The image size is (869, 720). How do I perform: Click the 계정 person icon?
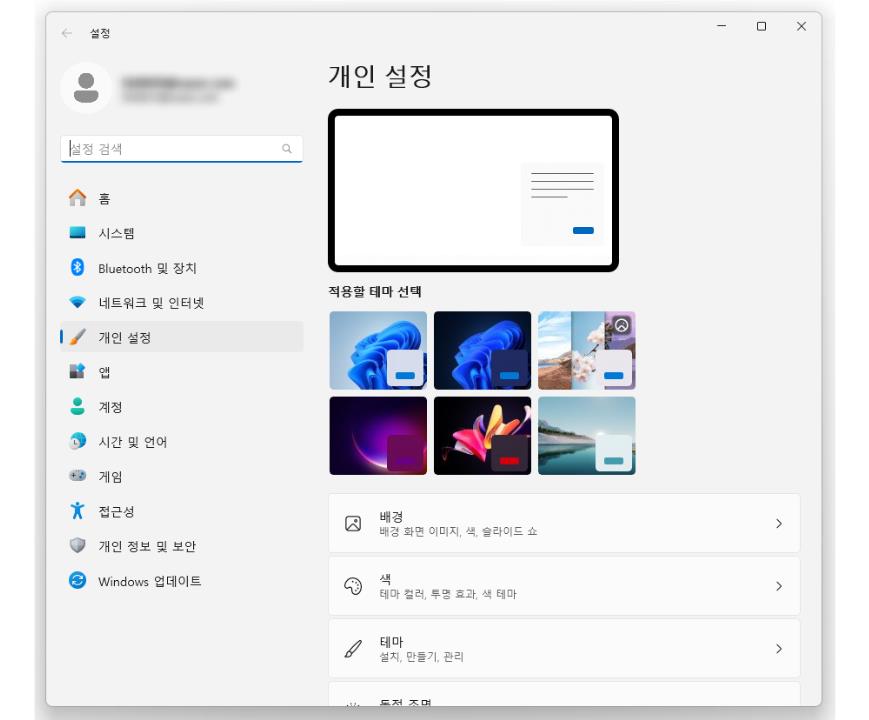[x=78, y=406]
